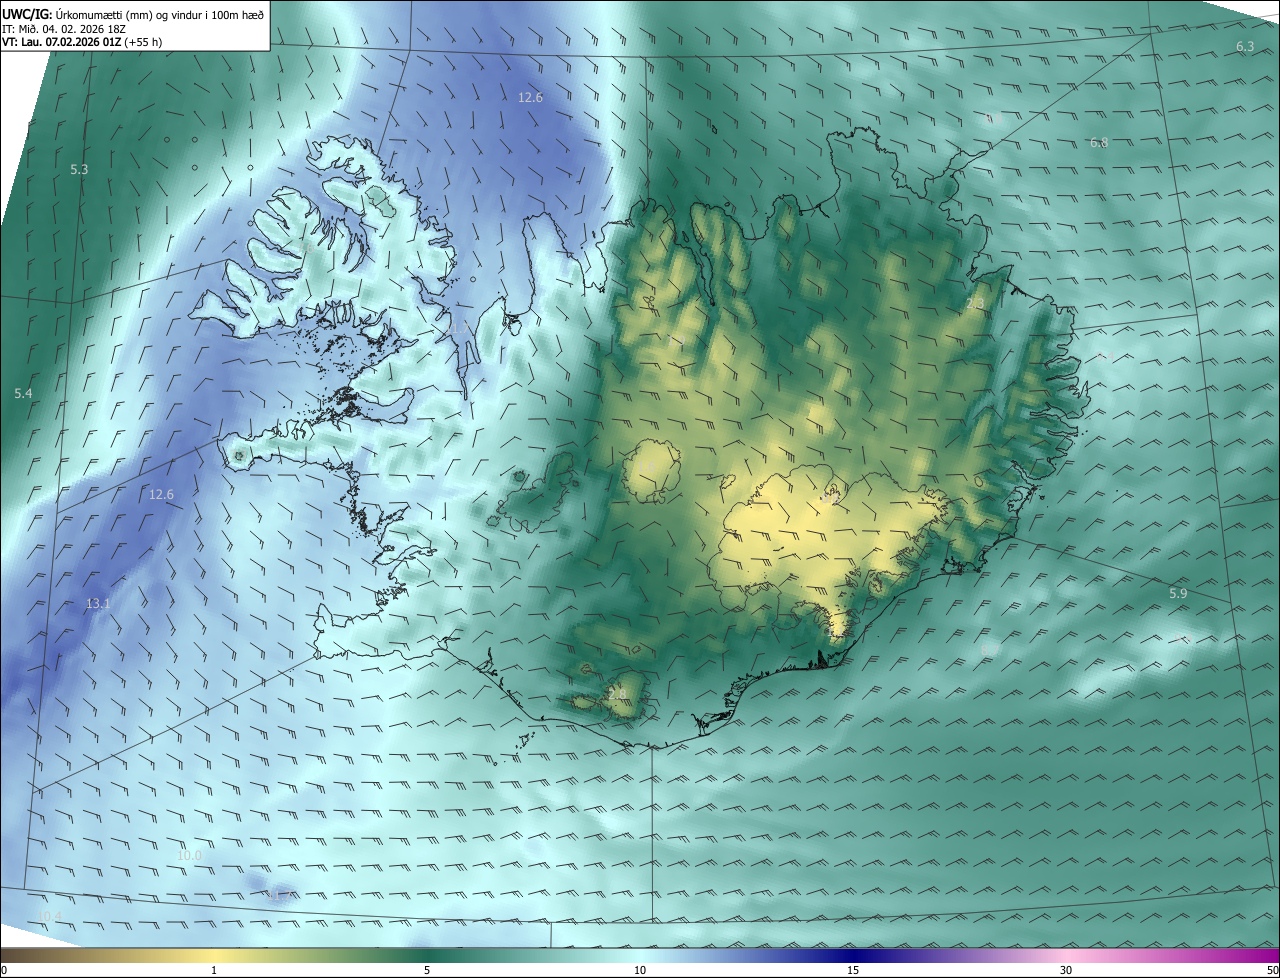This screenshot has height=978, width=1280.
Task: Click the 10.4 value label
Action: click(49, 917)
